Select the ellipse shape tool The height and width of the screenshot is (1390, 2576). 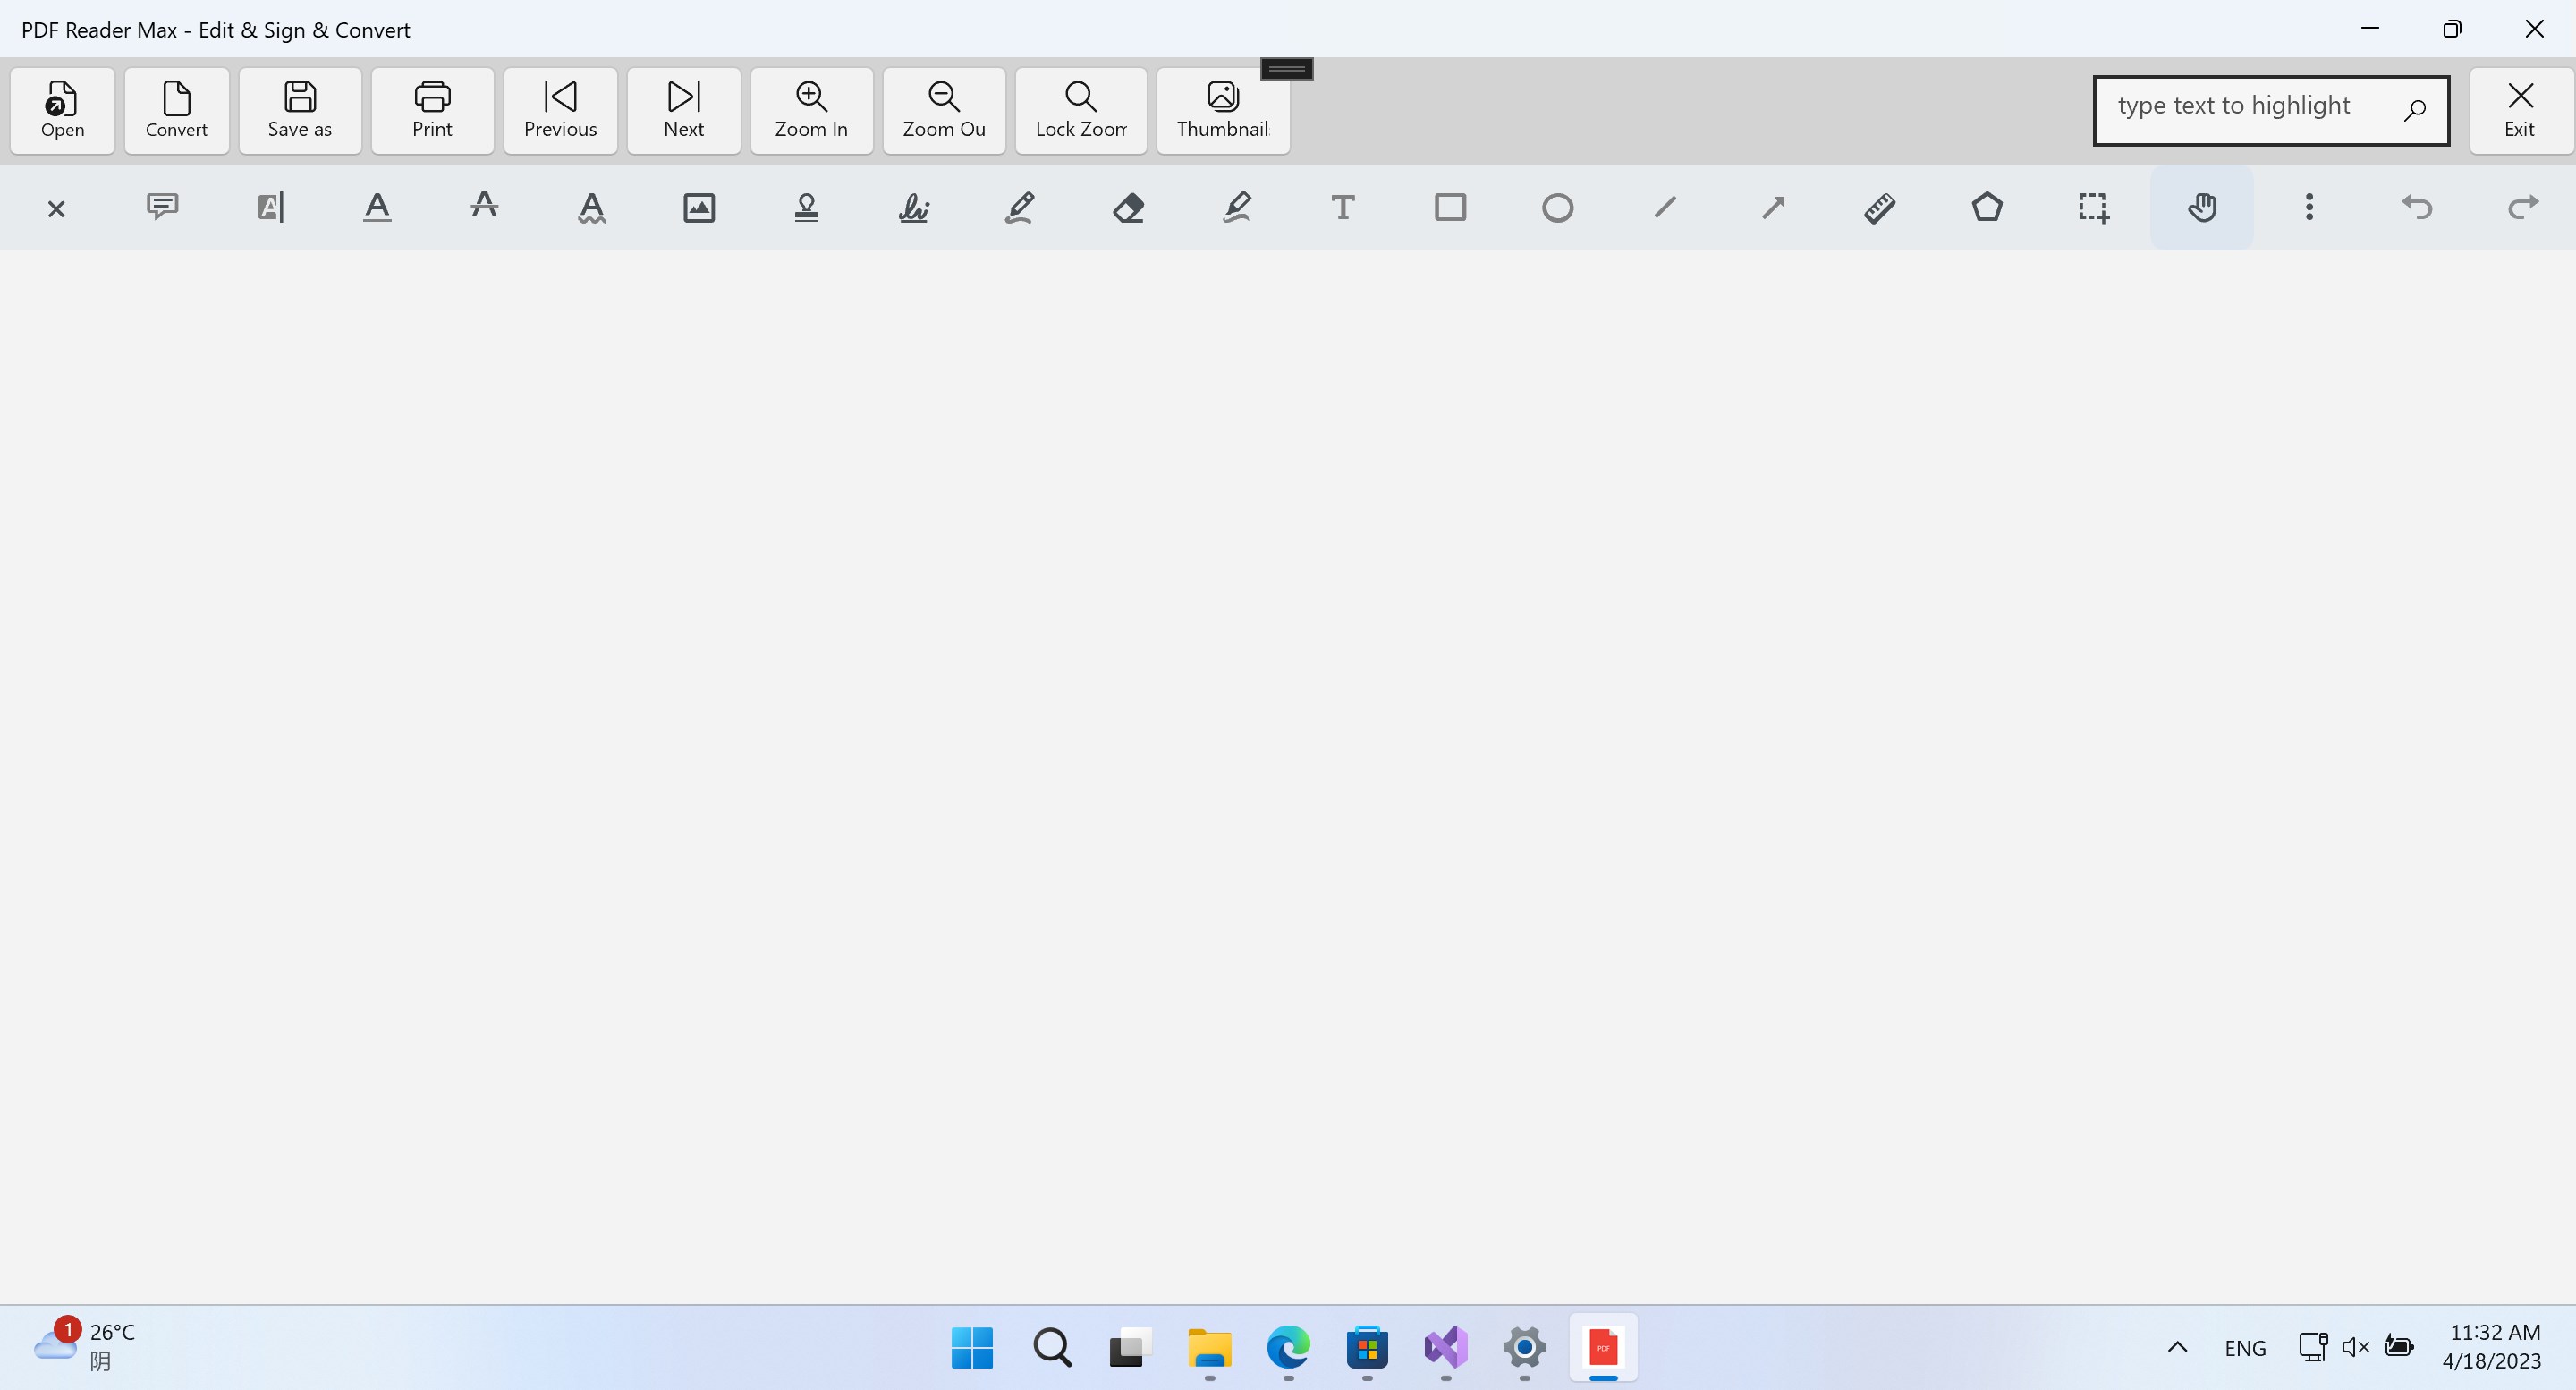[x=1557, y=207]
